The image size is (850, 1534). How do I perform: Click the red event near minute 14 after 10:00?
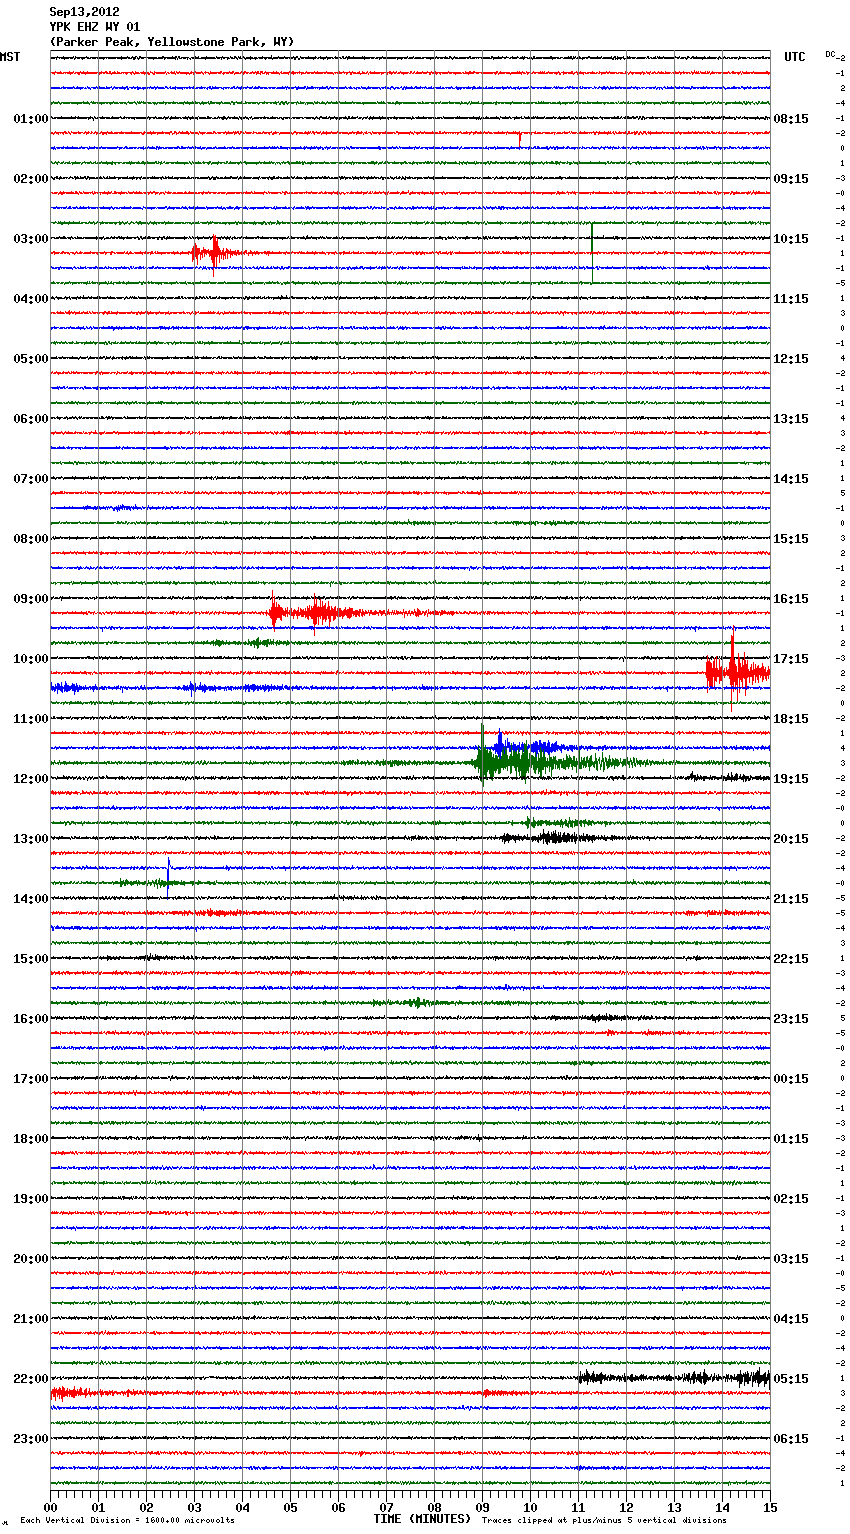(x=737, y=672)
